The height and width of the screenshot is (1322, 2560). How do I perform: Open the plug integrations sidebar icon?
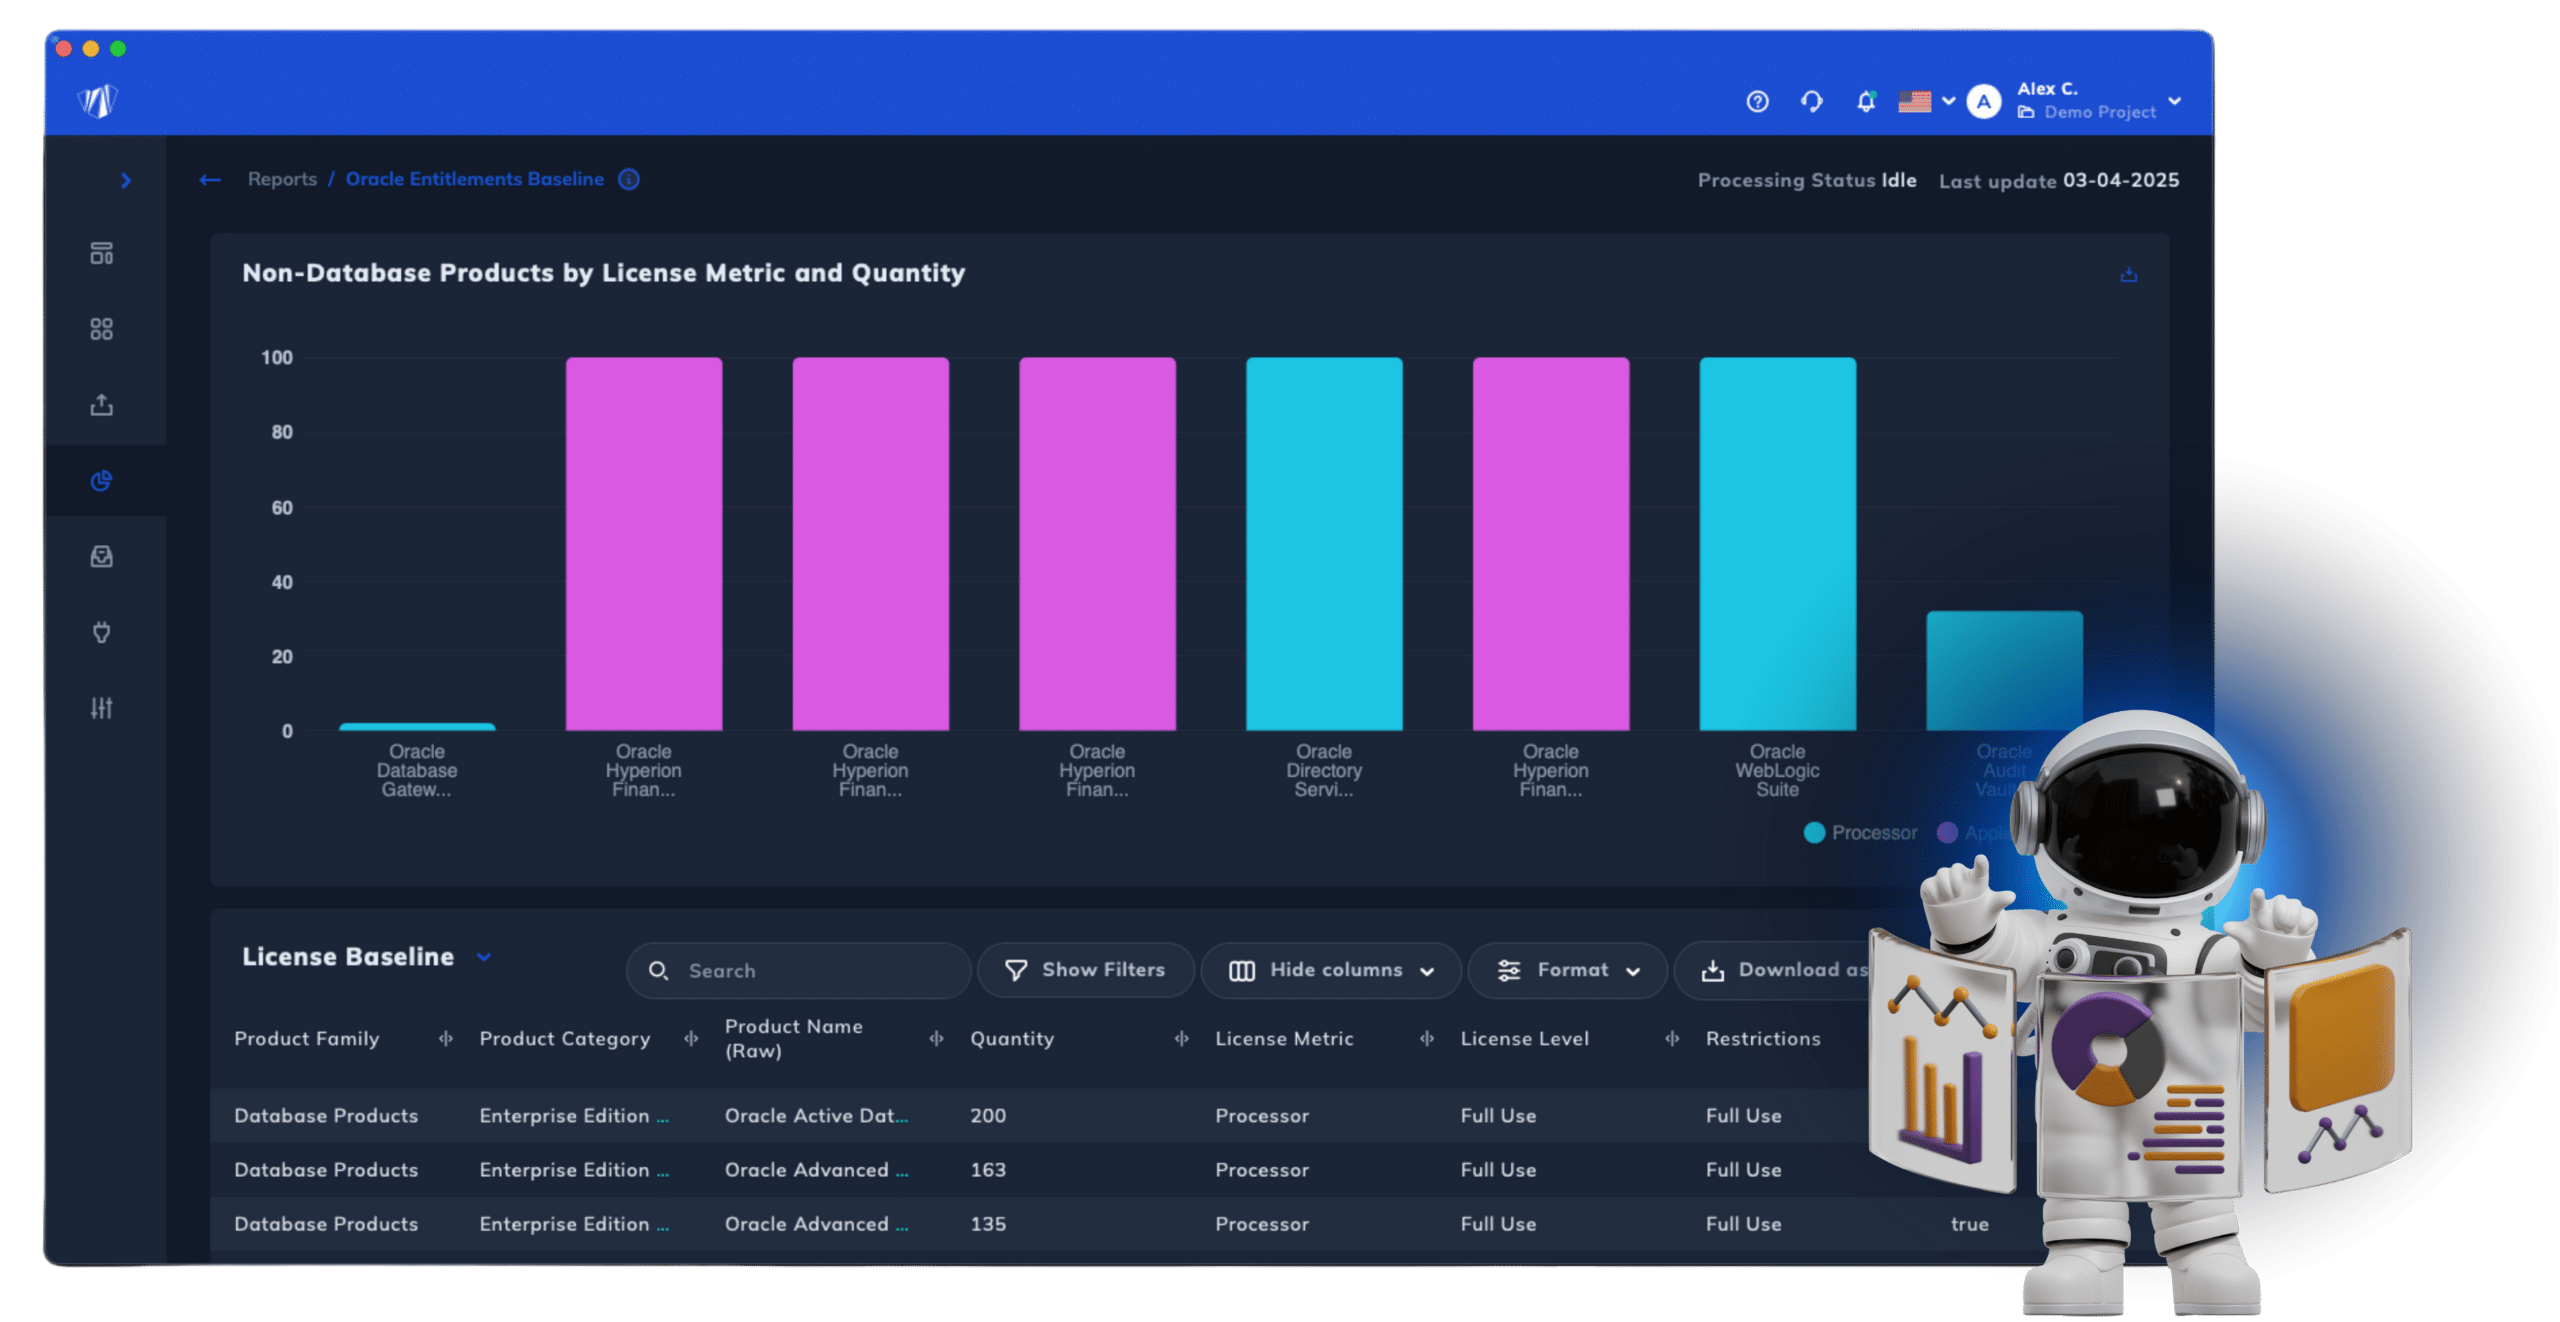pyautogui.click(x=101, y=632)
